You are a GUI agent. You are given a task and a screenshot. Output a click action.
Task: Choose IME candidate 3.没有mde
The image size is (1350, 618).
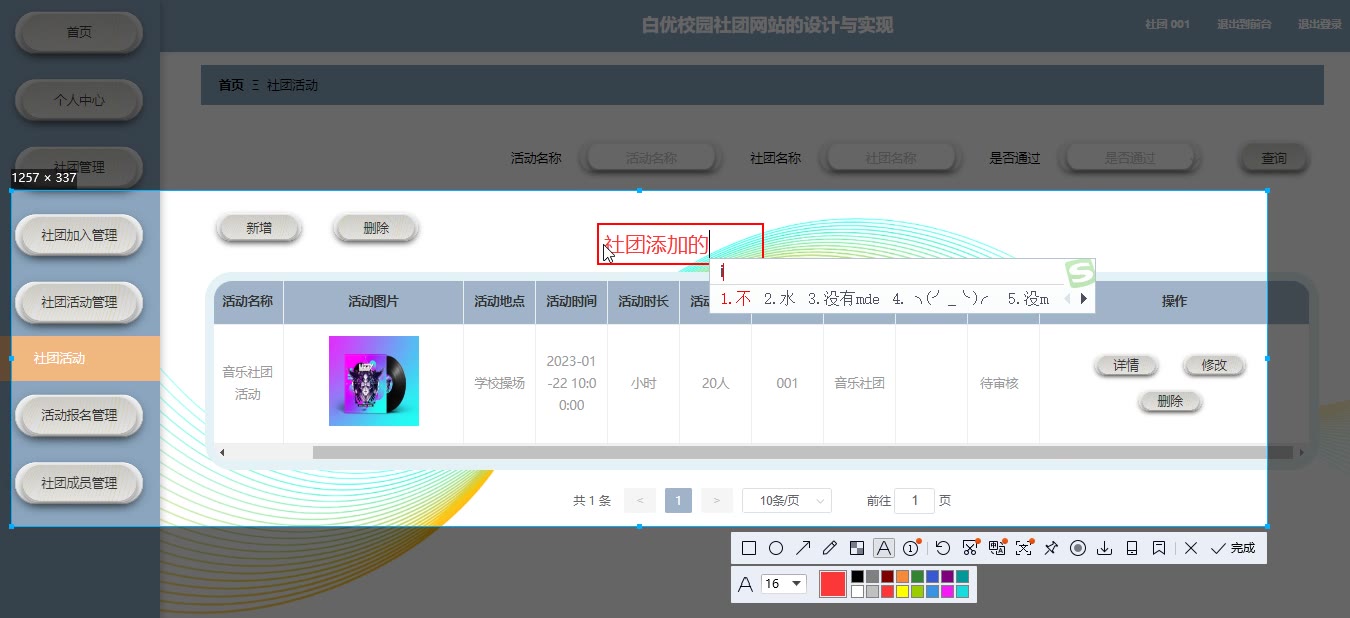pos(844,298)
